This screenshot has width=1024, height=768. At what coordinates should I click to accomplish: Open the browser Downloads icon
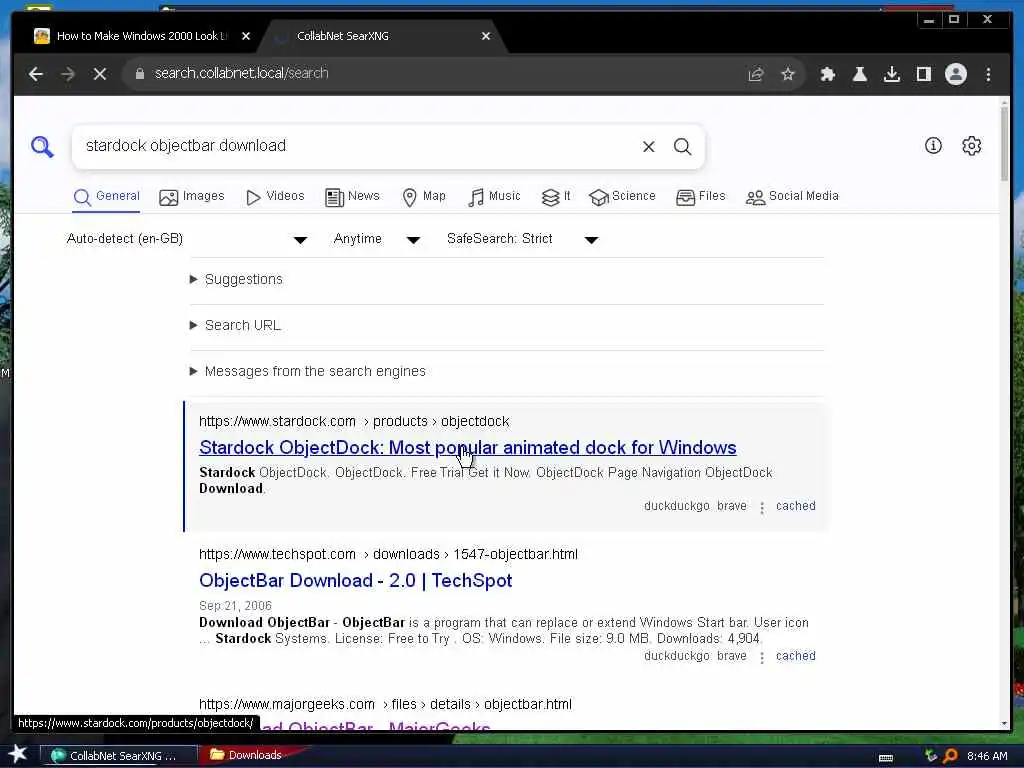coord(891,74)
